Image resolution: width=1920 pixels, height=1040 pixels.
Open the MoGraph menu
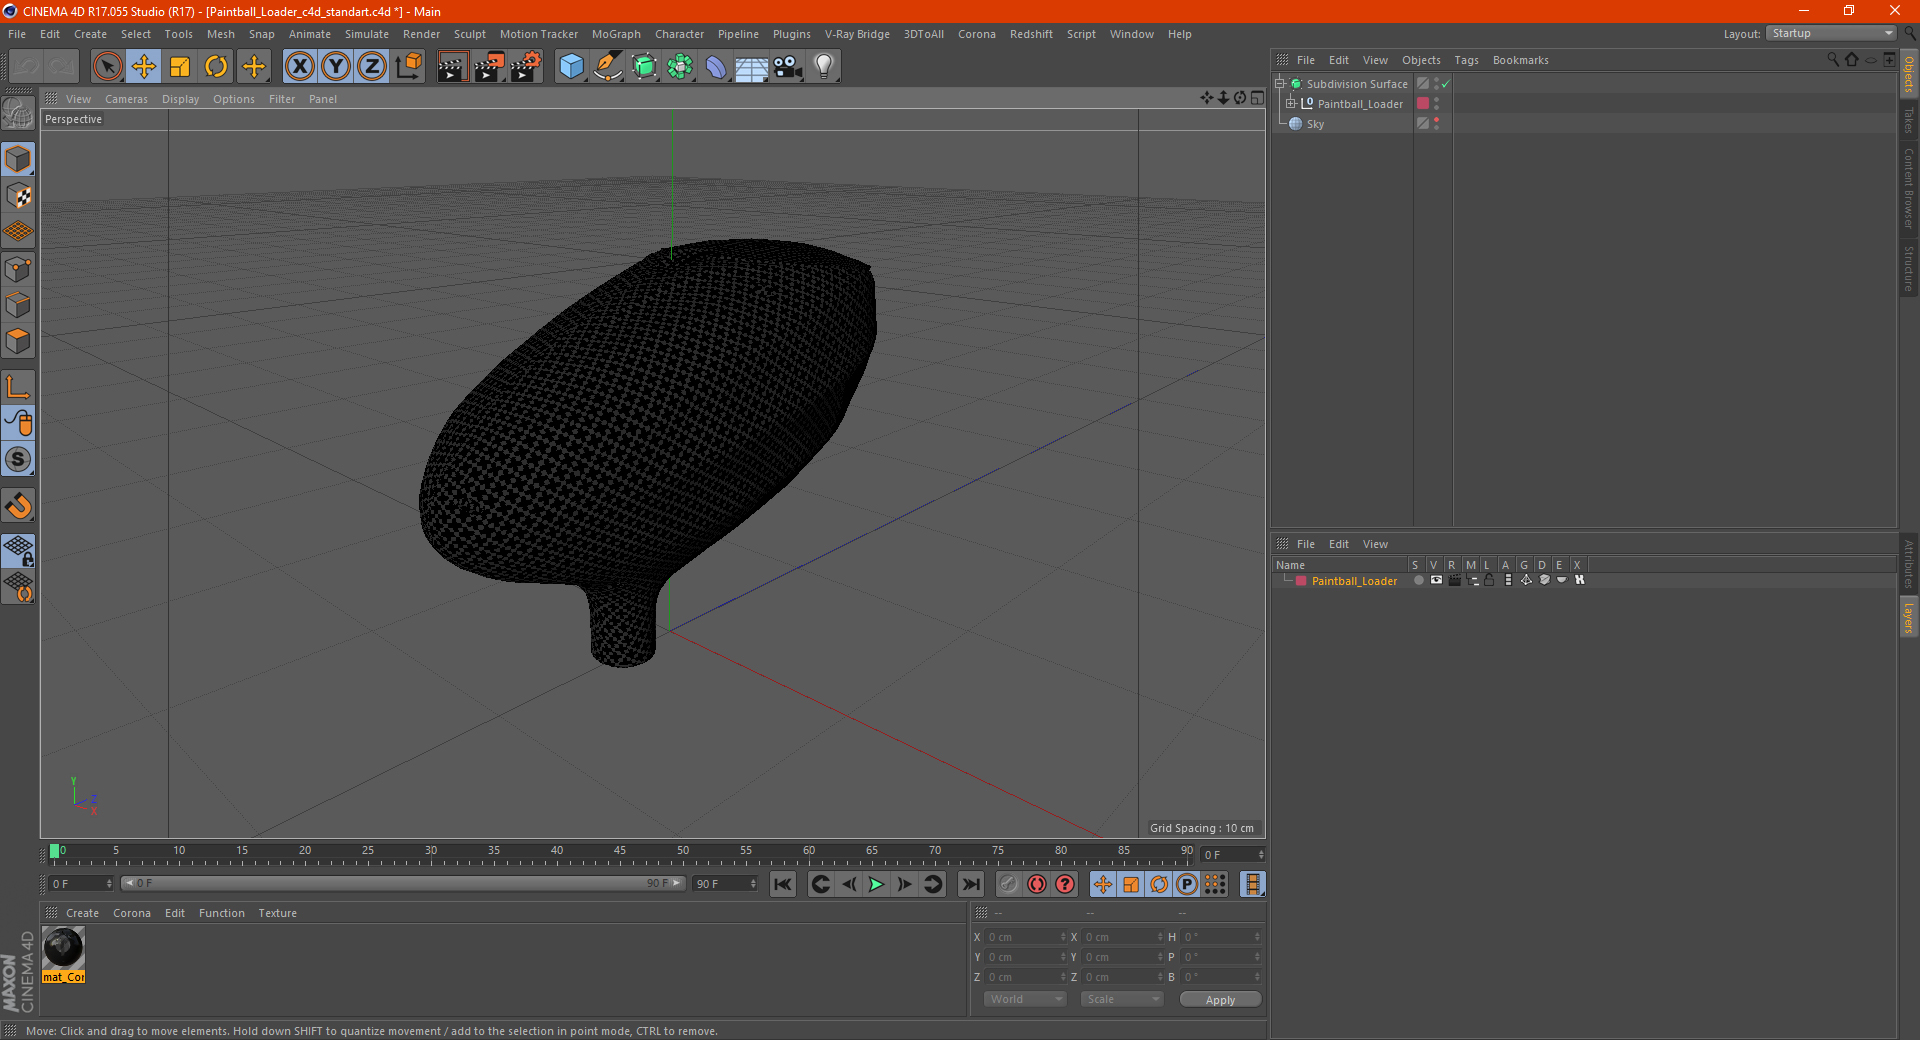point(616,34)
